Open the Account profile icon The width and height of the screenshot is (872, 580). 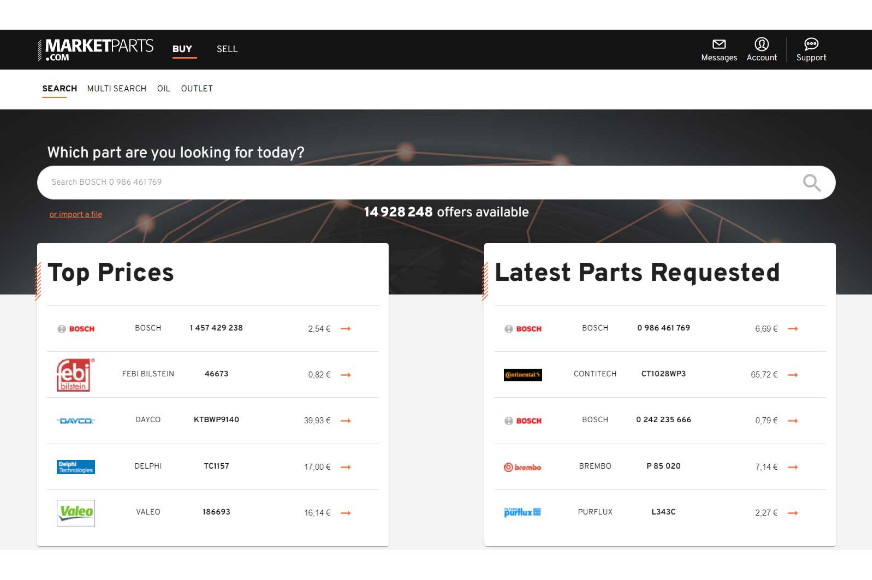[x=761, y=44]
